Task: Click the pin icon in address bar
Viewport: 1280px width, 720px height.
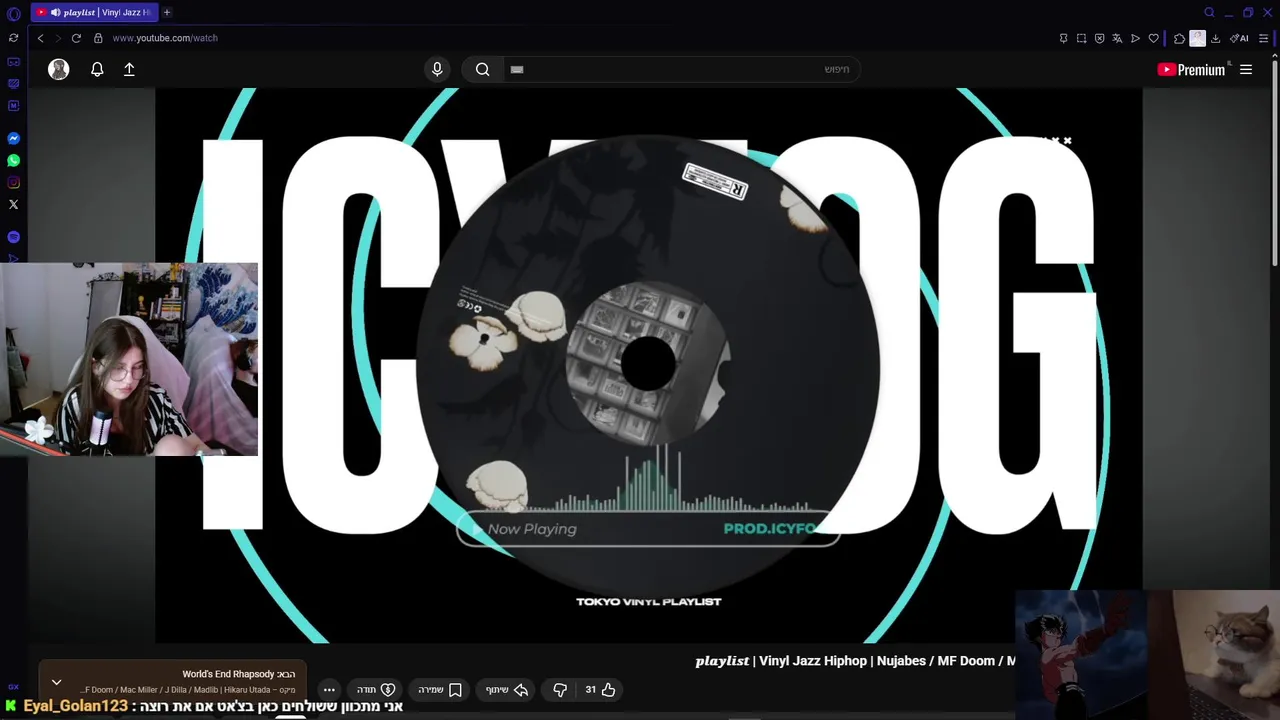Action: [1063, 38]
